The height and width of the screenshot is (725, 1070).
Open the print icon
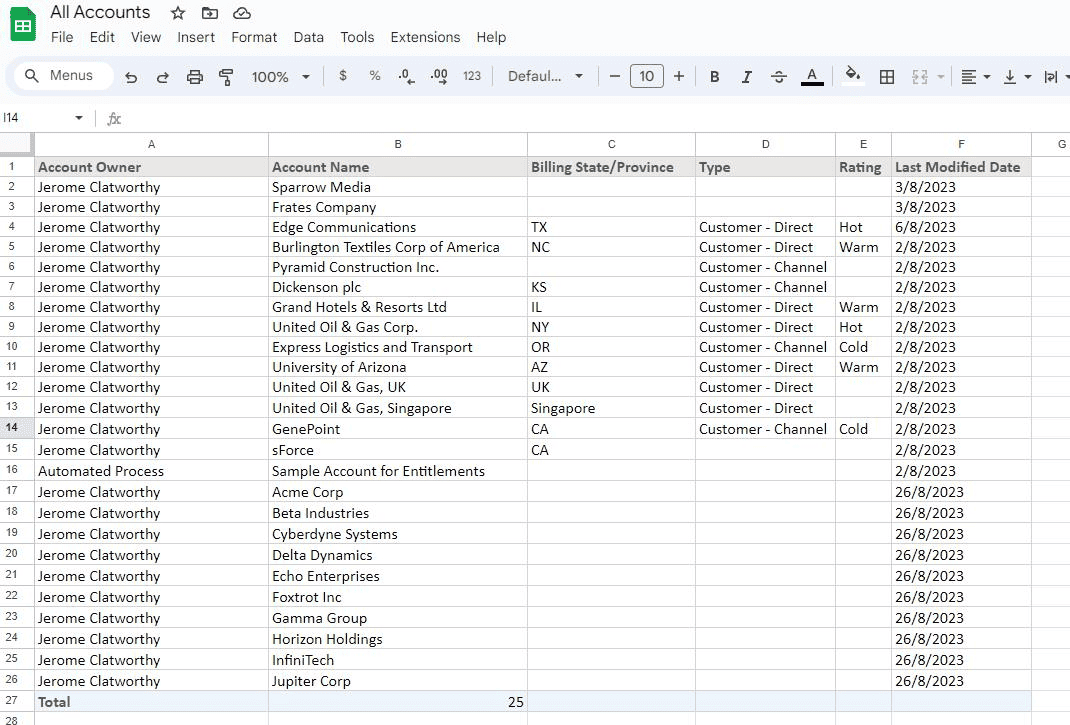point(194,76)
